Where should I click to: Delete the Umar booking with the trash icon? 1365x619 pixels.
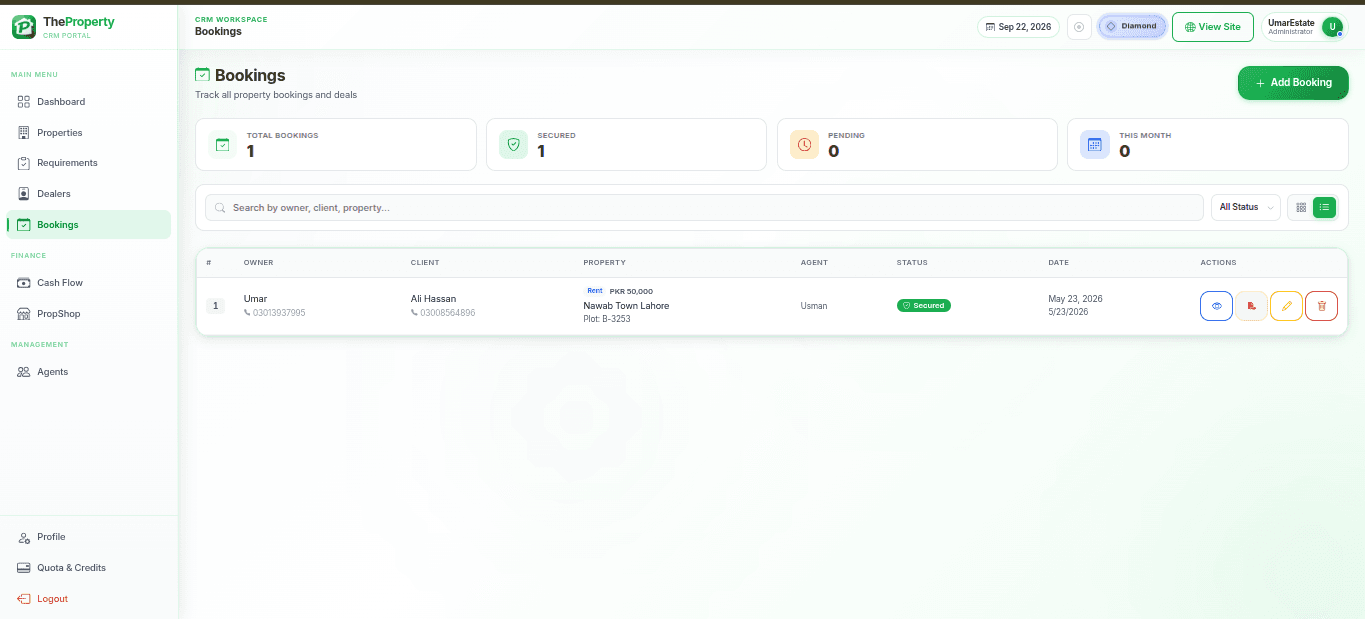(x=1321, y=306)
